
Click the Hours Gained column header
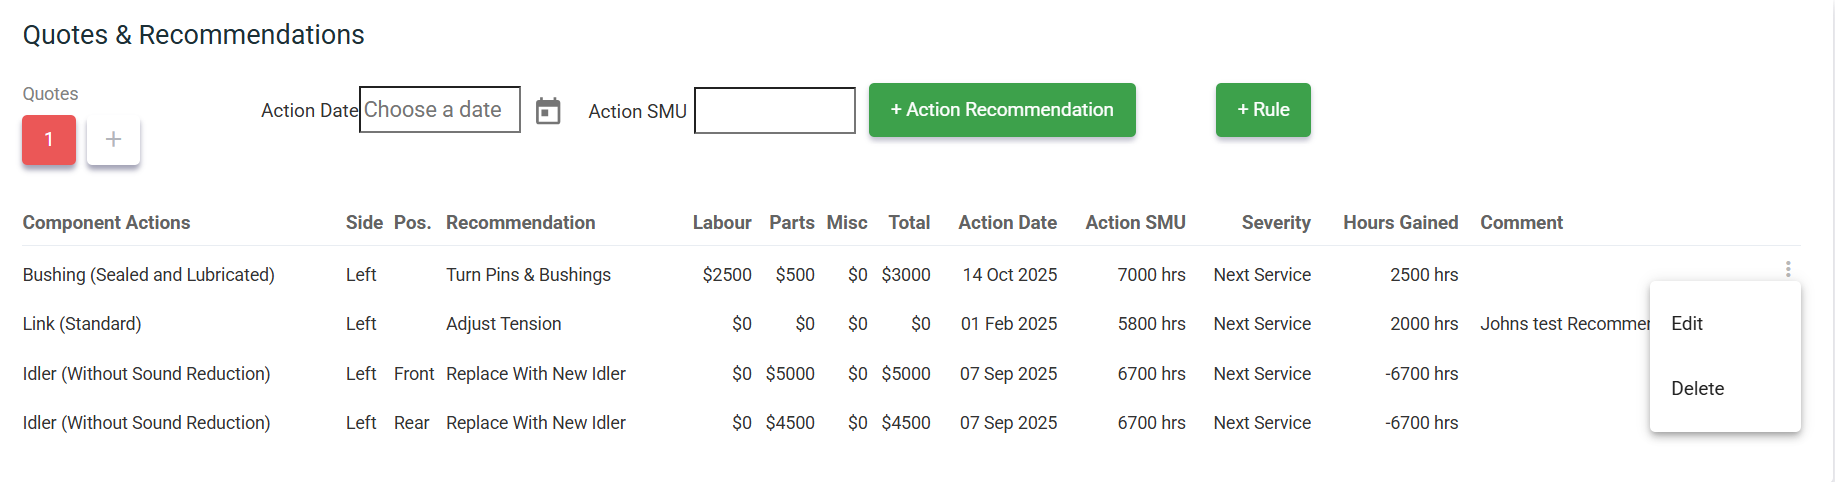click(x=1400, y=223)
